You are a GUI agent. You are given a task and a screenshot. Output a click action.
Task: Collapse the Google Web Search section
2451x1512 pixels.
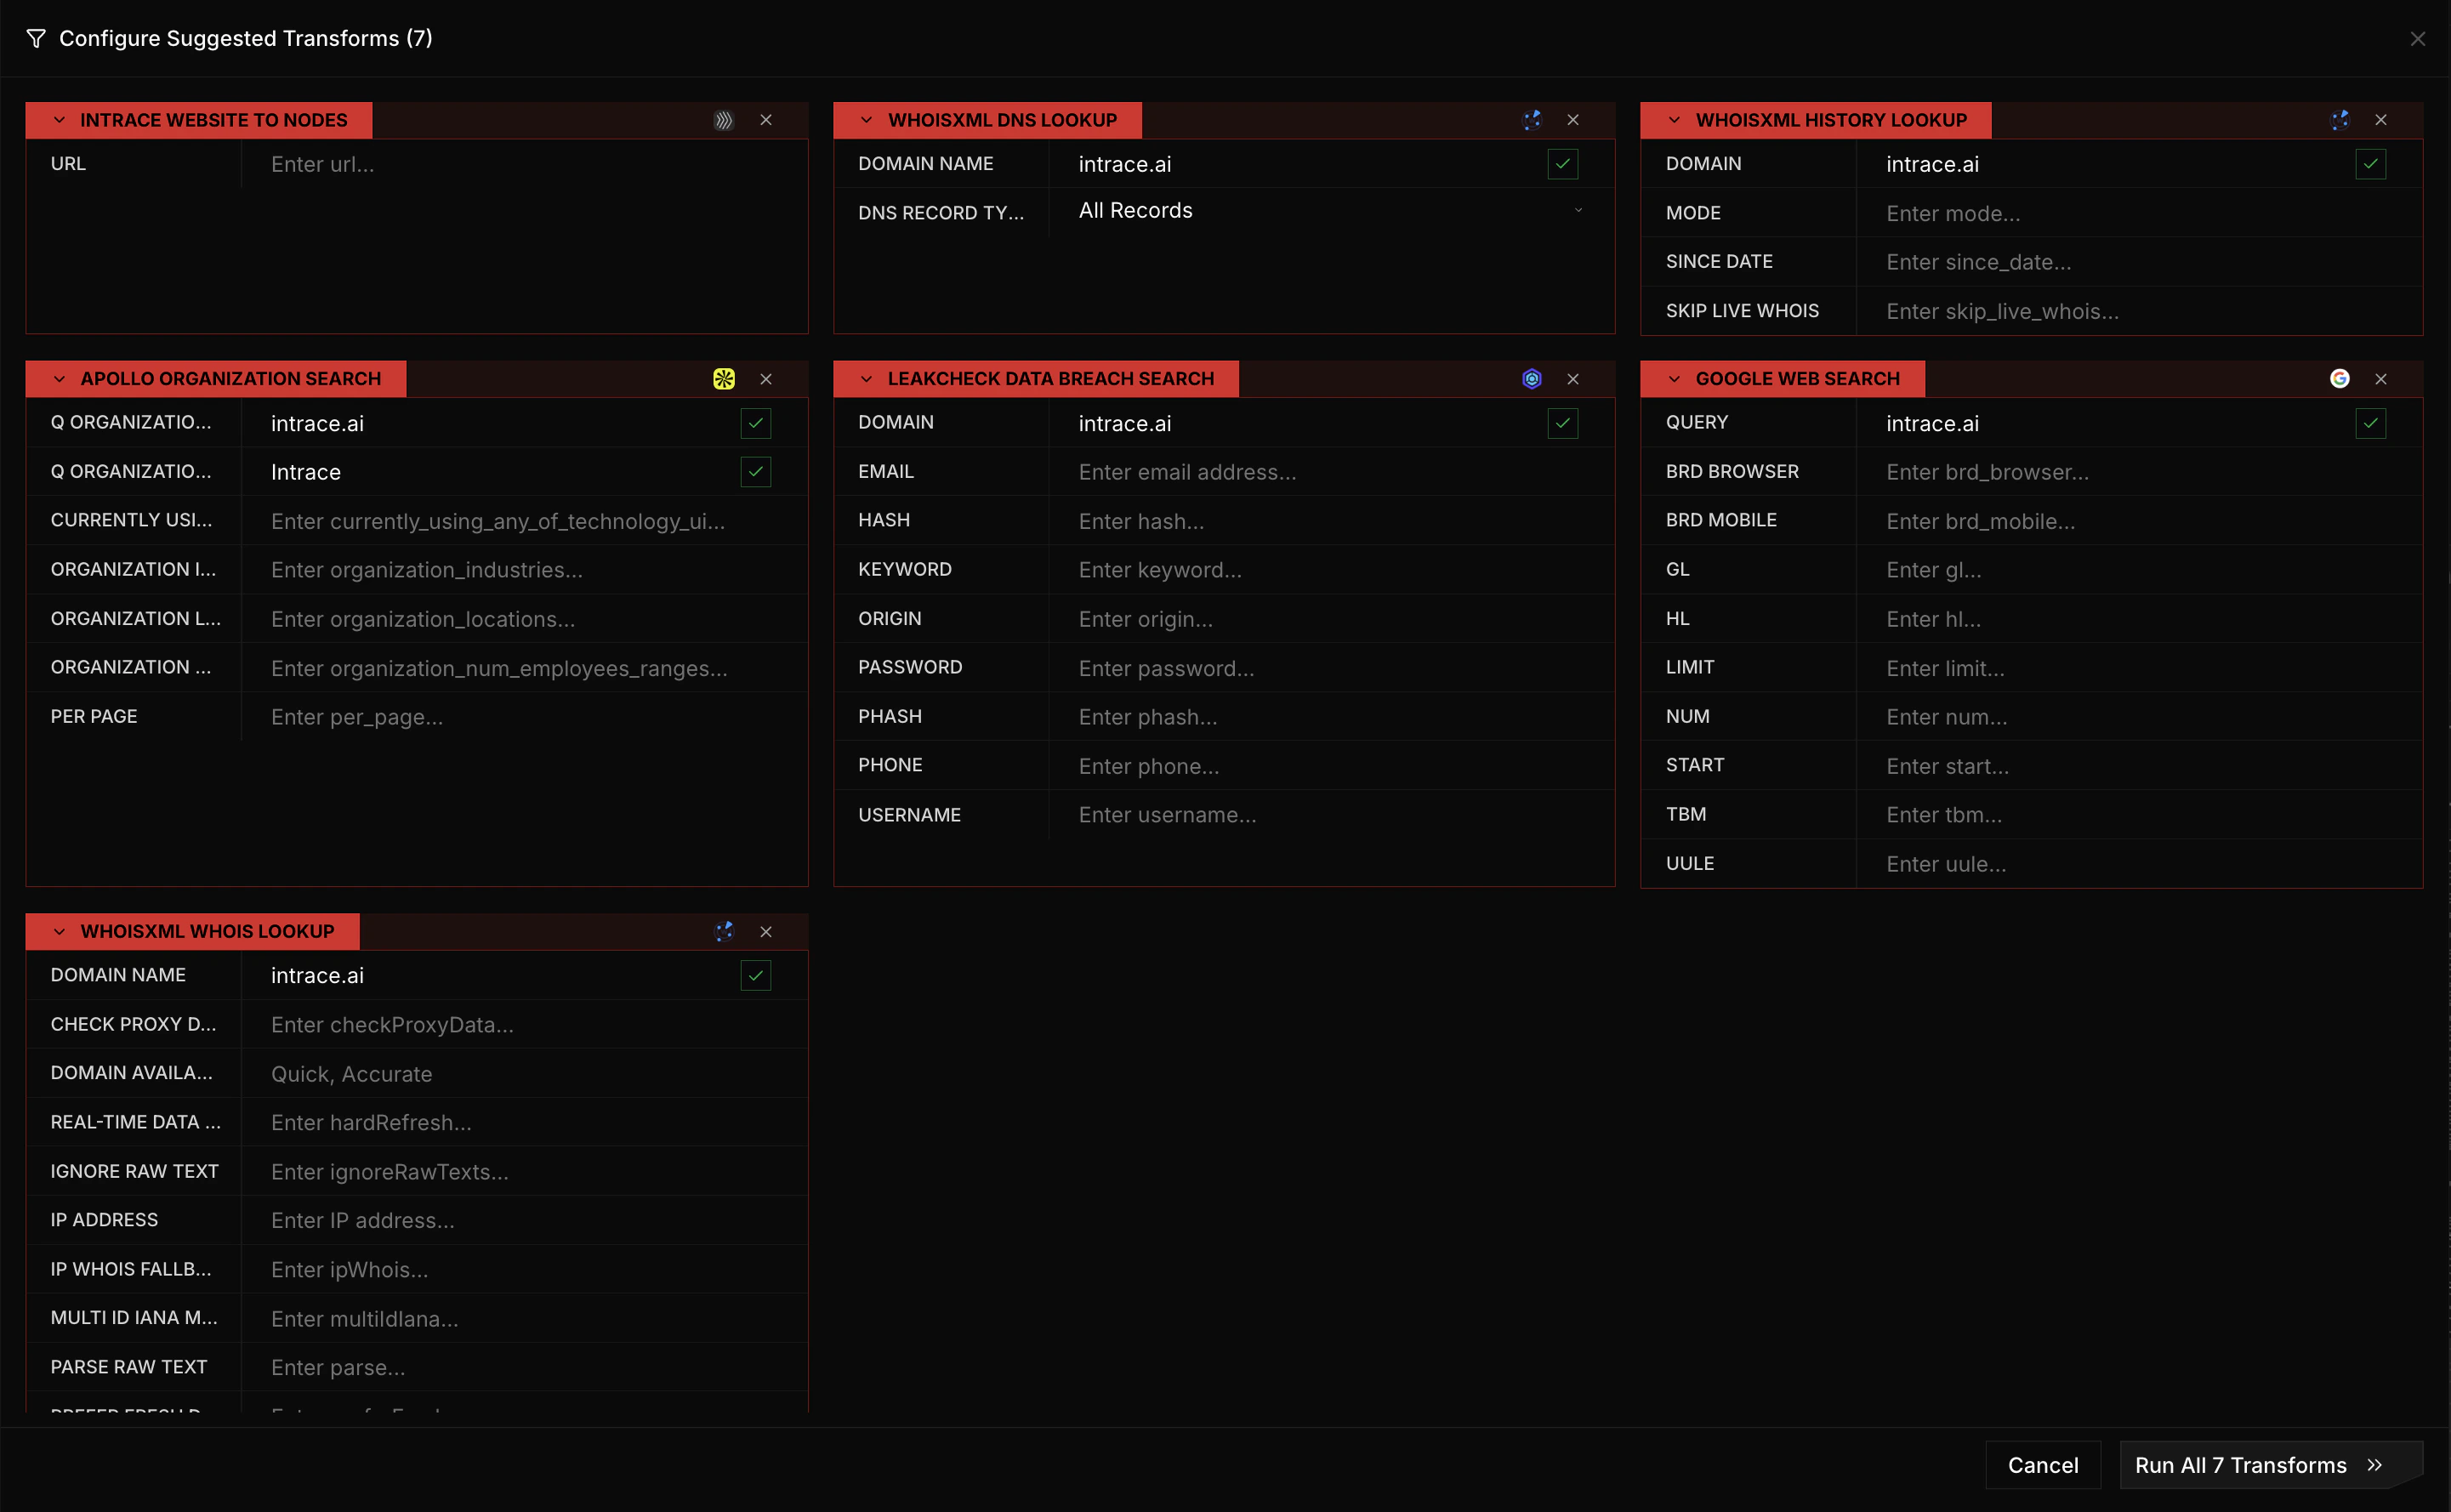[1675, 379]
